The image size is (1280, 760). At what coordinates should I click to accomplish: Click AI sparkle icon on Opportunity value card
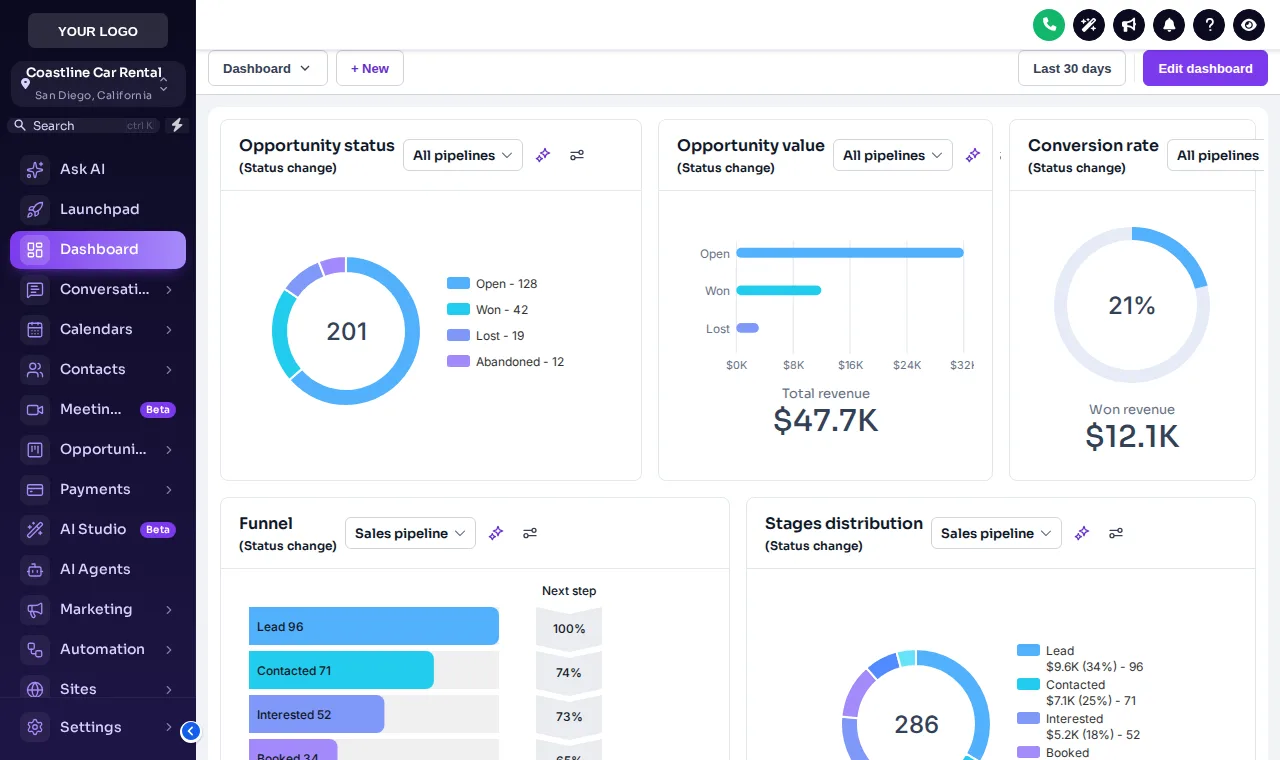click(973, 155)
